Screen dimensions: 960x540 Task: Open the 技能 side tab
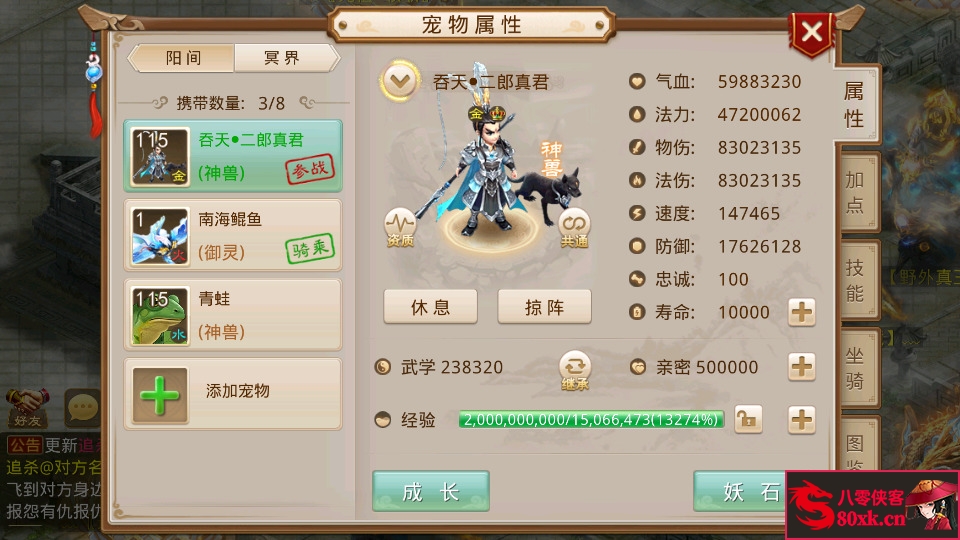[x=855, y=280]
